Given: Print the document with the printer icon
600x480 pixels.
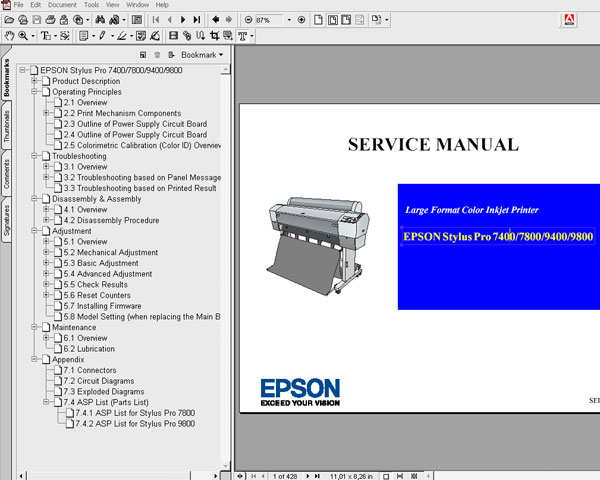Looking at the screenshot, I should point(50,20).
